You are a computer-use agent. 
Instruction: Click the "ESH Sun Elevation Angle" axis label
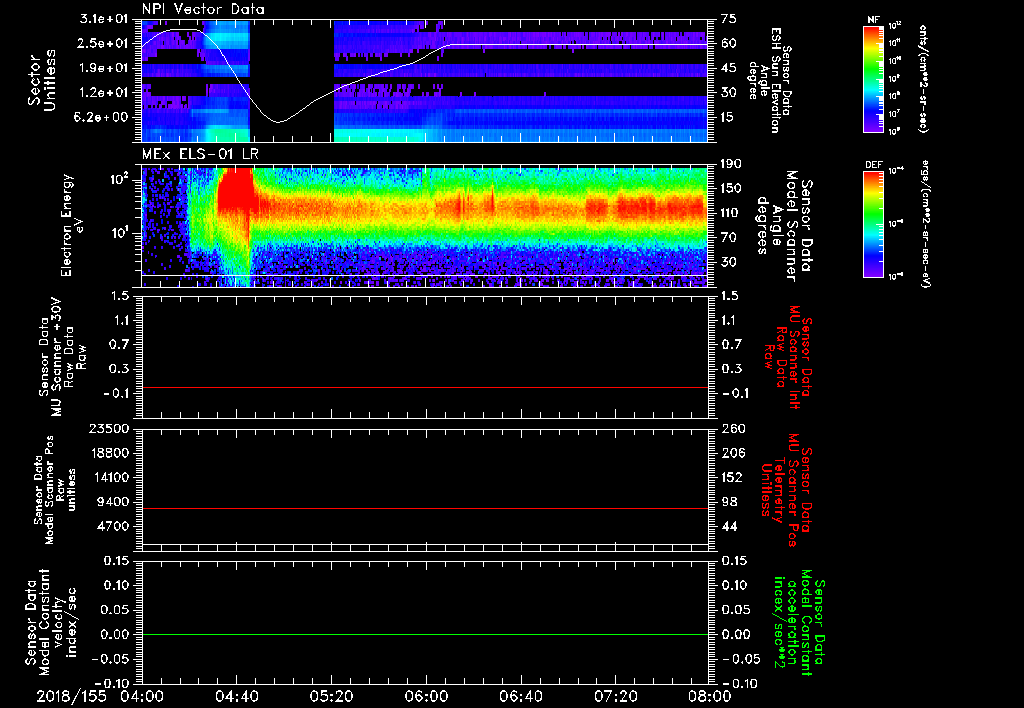pos(769,80)
